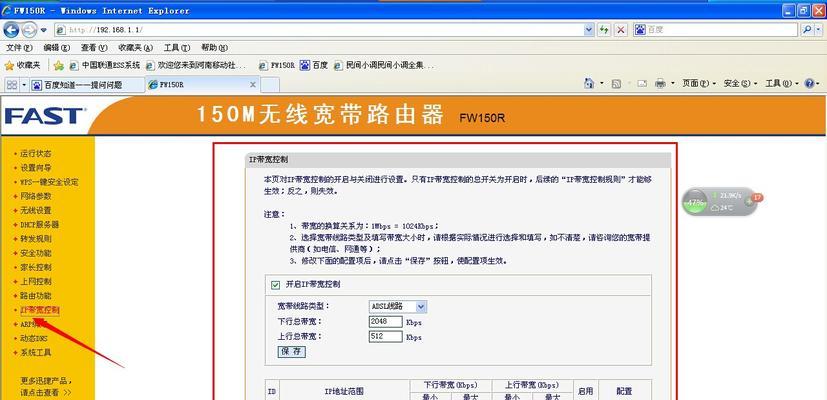Expand the address bar history dropdown arrow
The image size is (827, 400).
[x=589, y=30]
